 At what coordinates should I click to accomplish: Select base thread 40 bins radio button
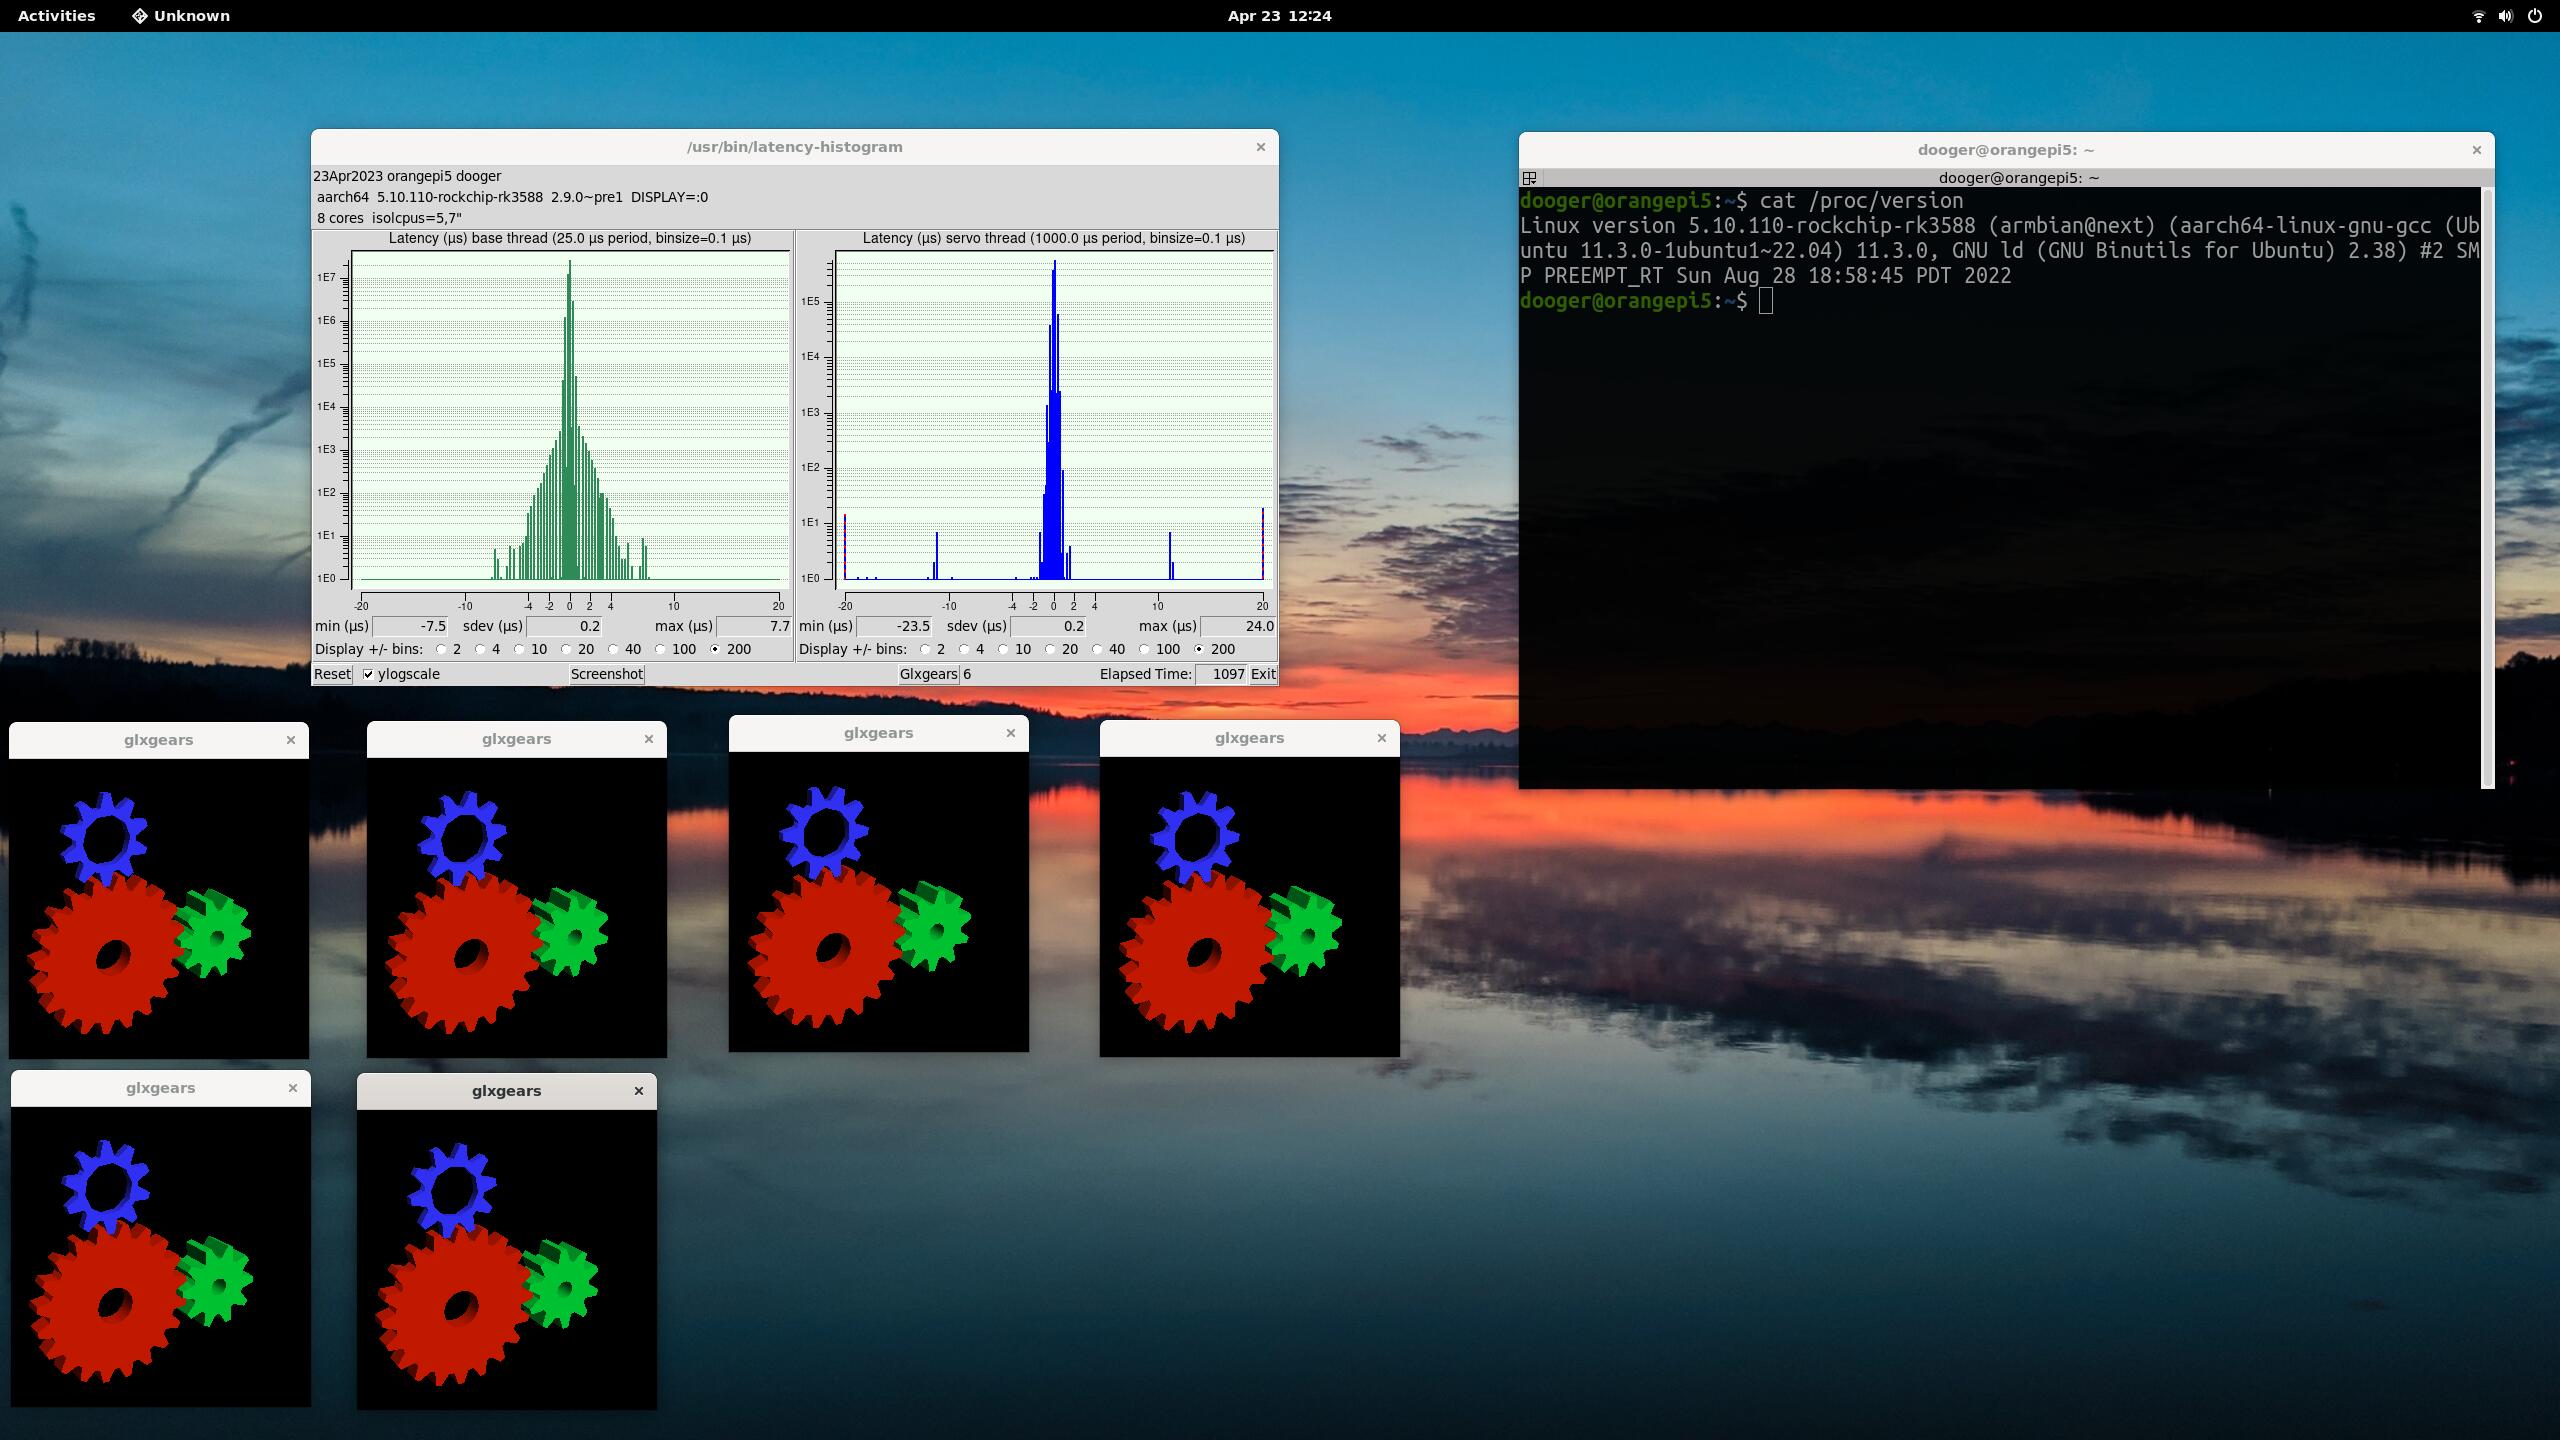pyautogui.click(x=613, y=649)
